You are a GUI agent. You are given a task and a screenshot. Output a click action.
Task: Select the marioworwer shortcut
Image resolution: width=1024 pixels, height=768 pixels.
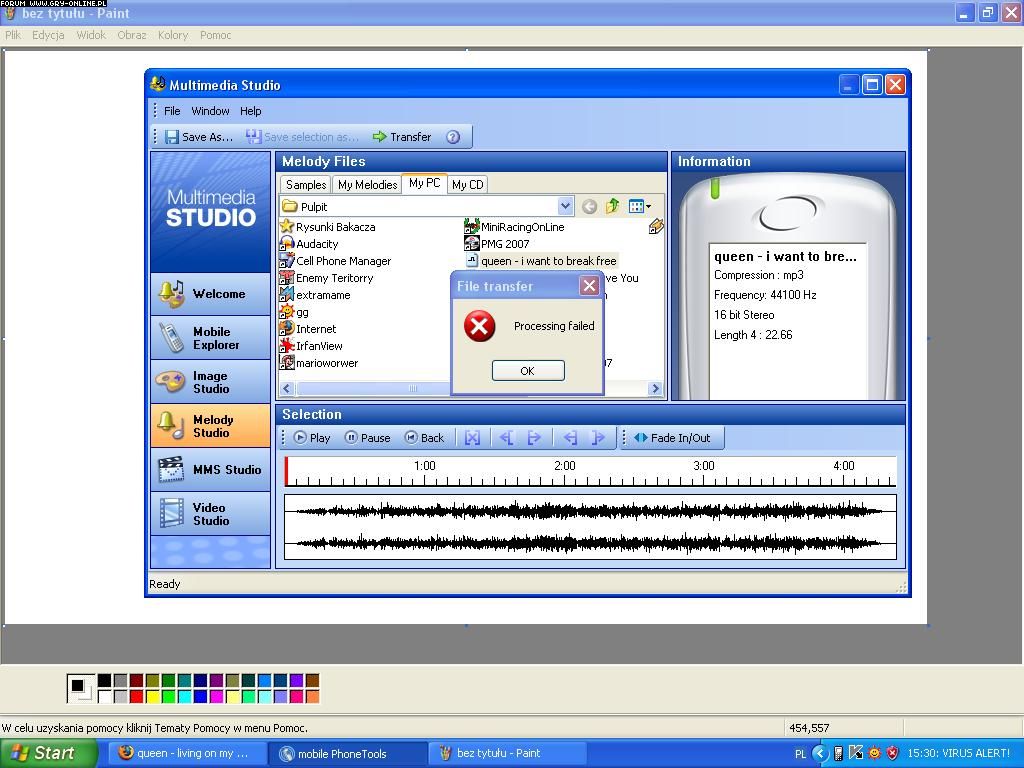point(319,362)
